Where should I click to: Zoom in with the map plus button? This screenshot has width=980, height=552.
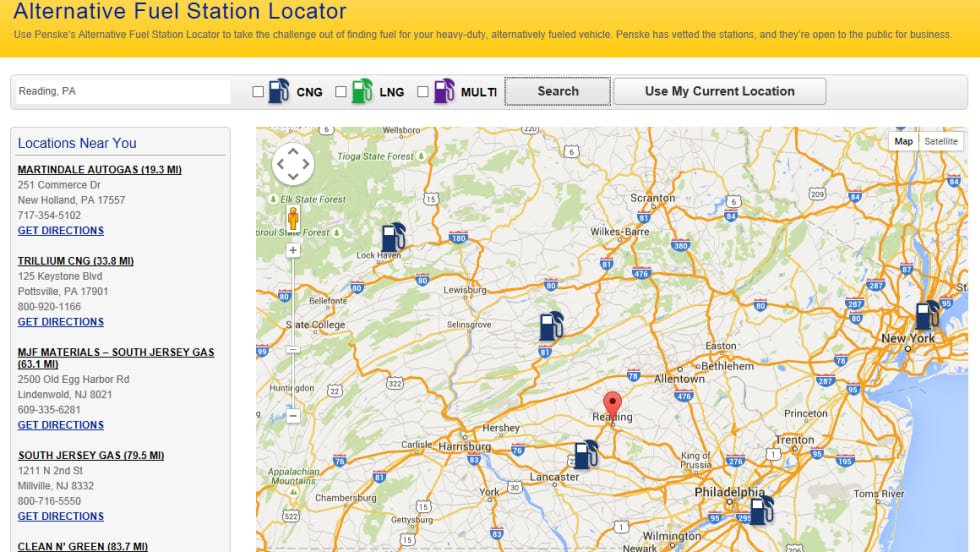tap(293, 250)
